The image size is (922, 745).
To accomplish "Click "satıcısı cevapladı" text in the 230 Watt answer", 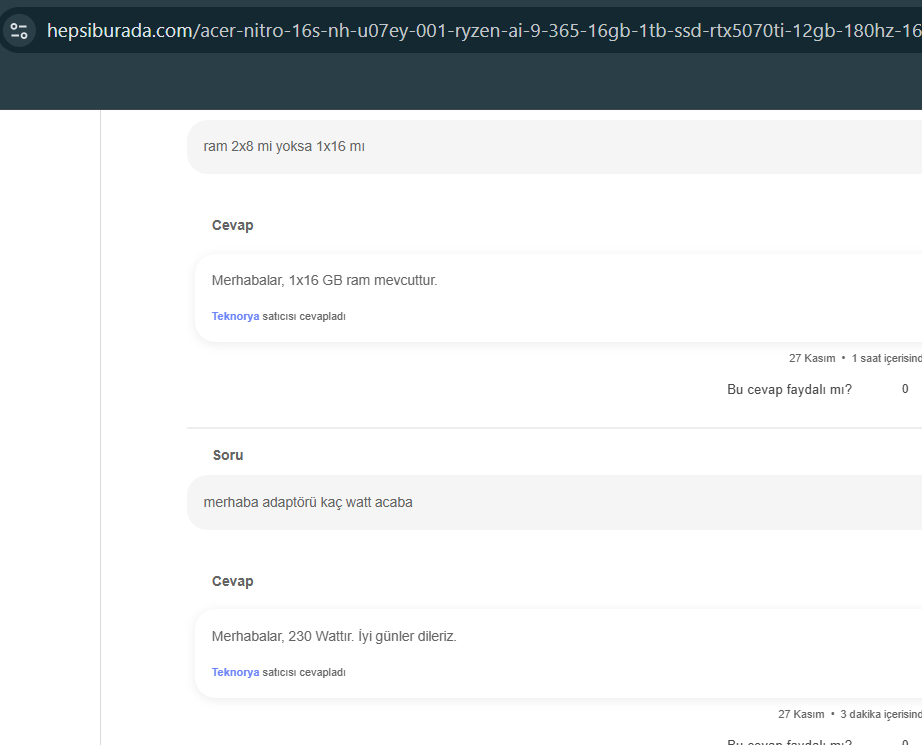I will pyautogui.click(x=304, y=672).
